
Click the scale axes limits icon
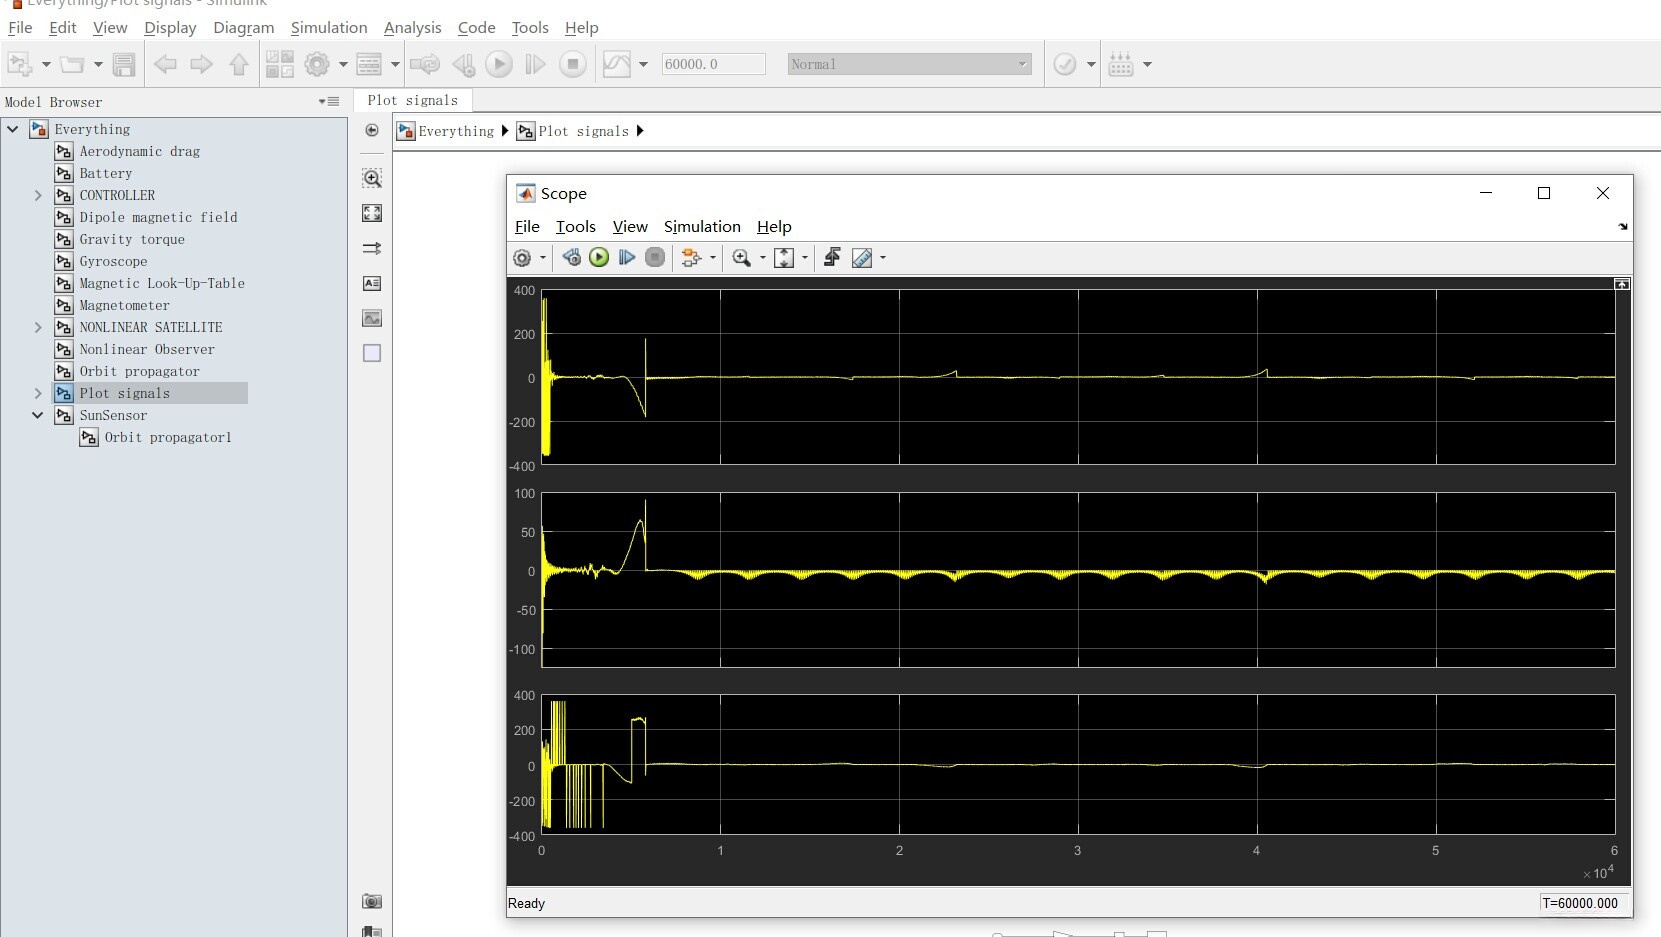(x=784, y=258)
